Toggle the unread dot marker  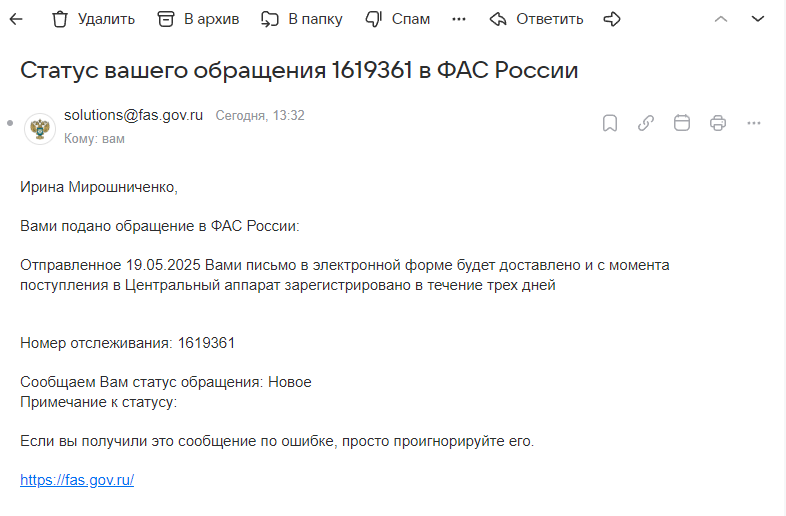point(10,123)
